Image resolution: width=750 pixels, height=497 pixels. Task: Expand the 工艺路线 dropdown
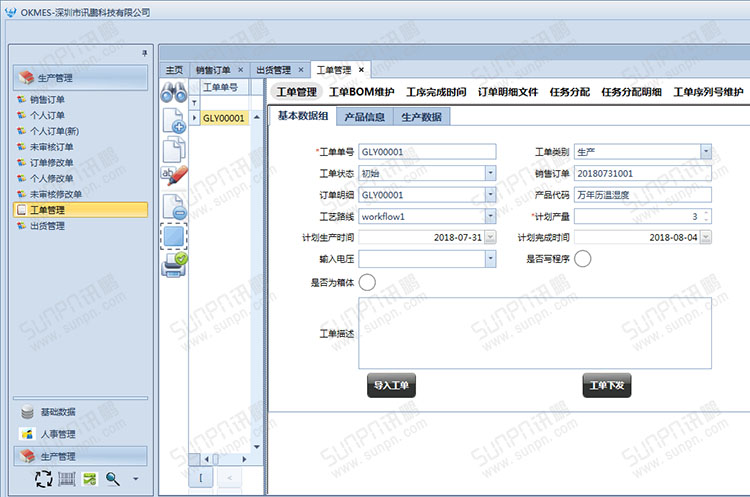[x=490, y=216]
